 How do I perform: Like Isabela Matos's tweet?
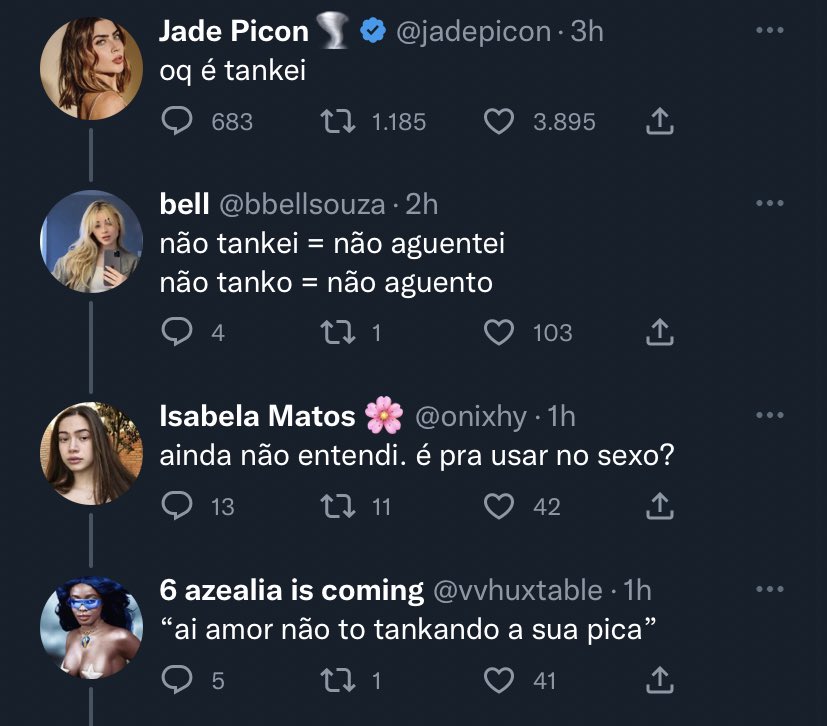(498, 506)
